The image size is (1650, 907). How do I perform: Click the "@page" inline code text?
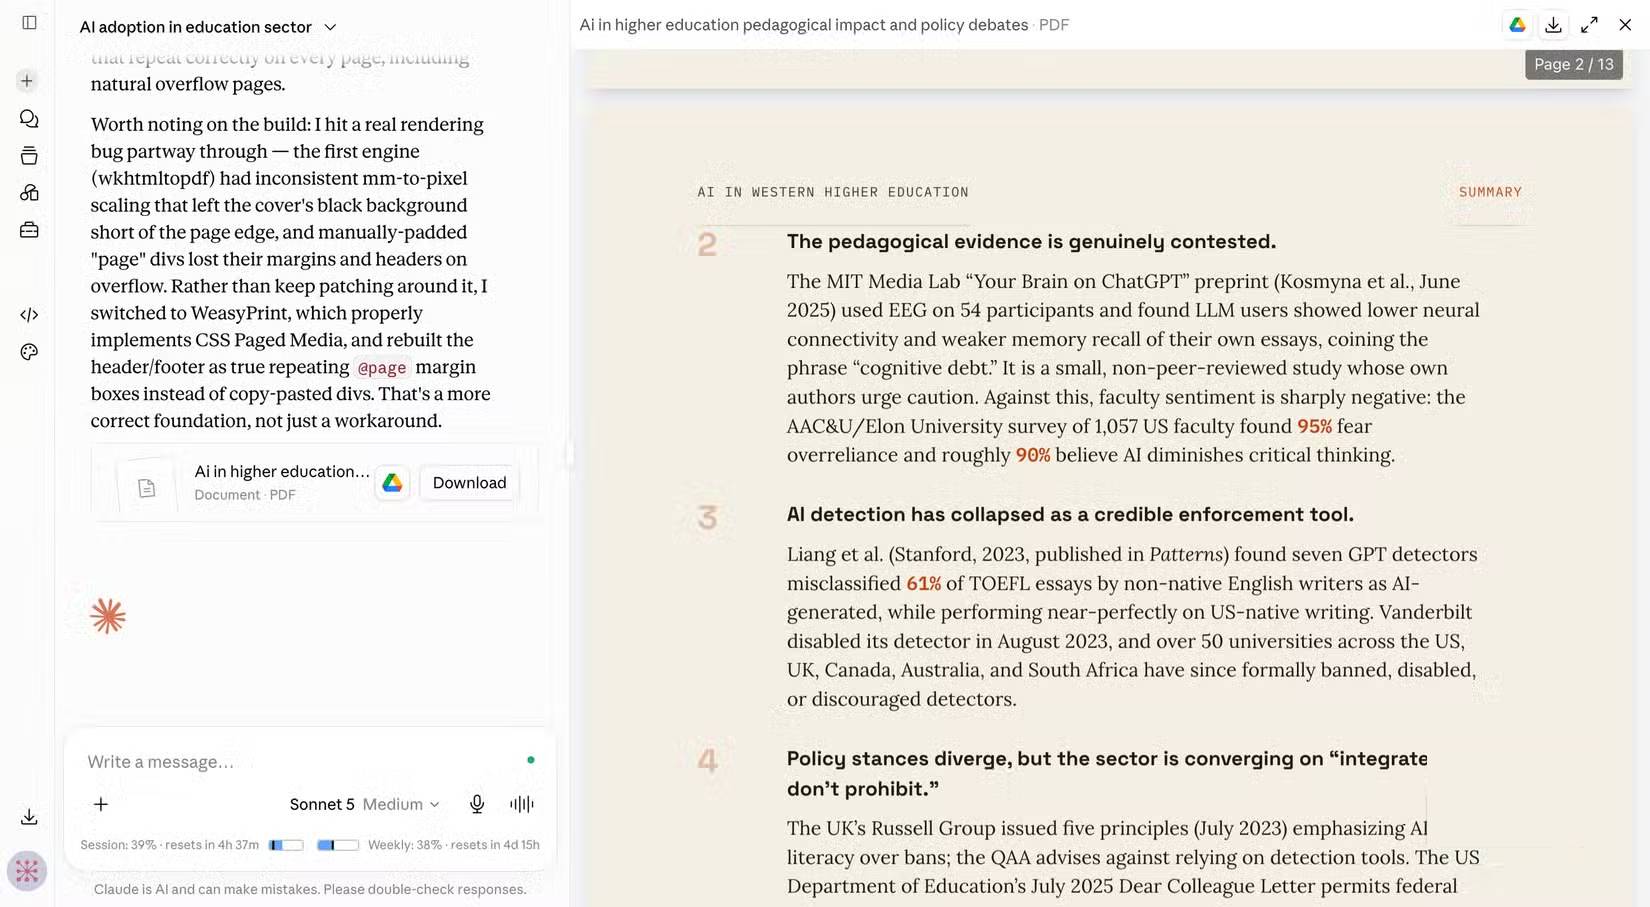click(382, 367)
